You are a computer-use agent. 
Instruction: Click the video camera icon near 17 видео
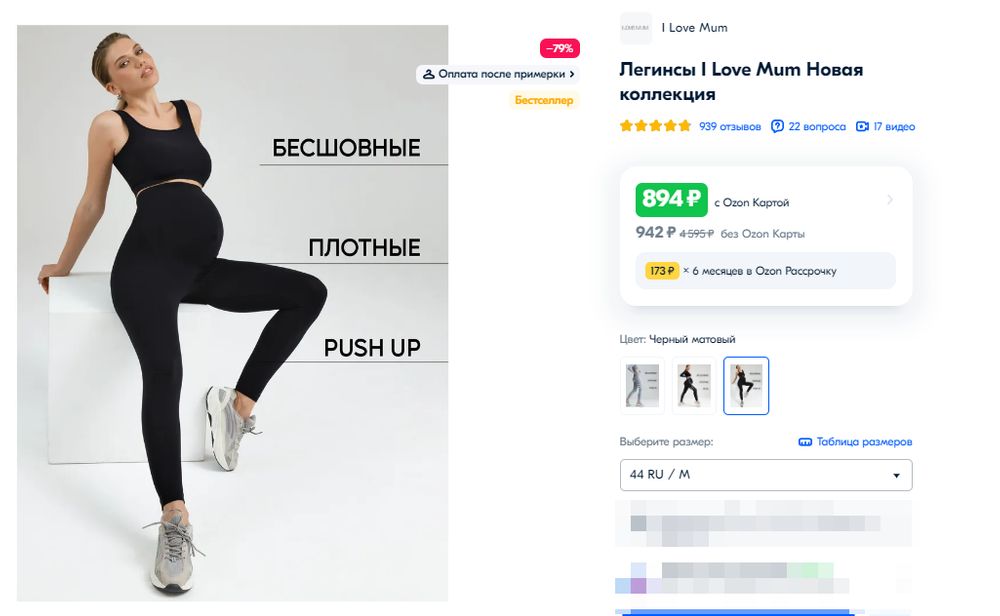862,126
